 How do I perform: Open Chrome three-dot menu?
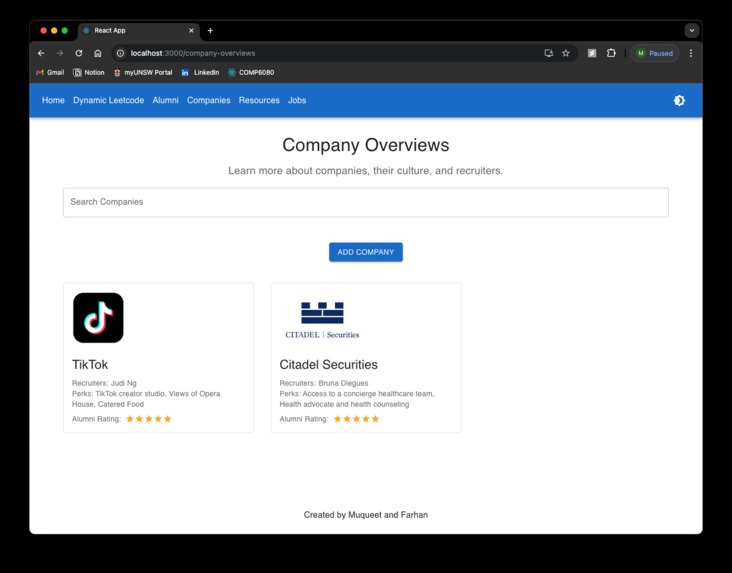(691, 53)
